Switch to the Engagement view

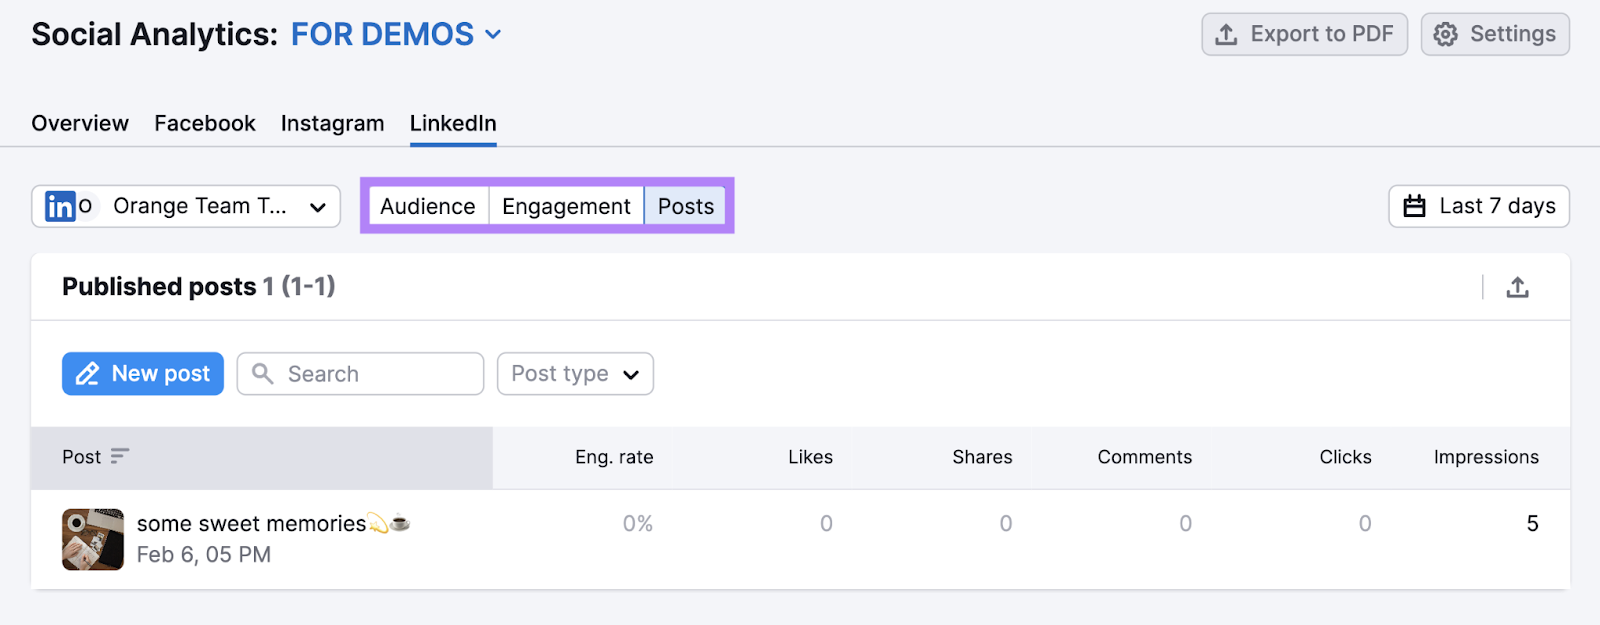566,206
